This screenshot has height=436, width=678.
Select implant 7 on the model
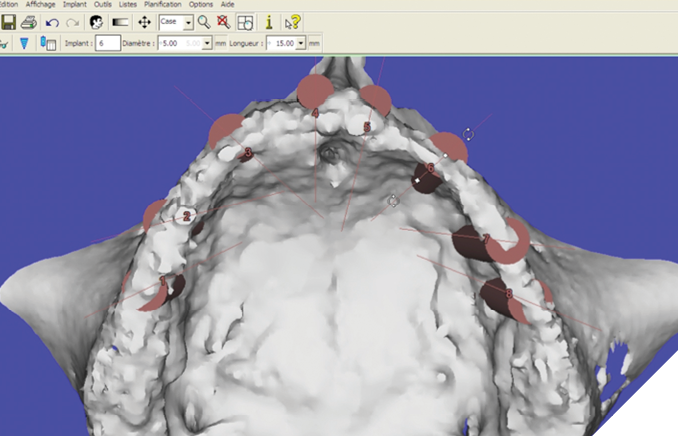[486, 239]
